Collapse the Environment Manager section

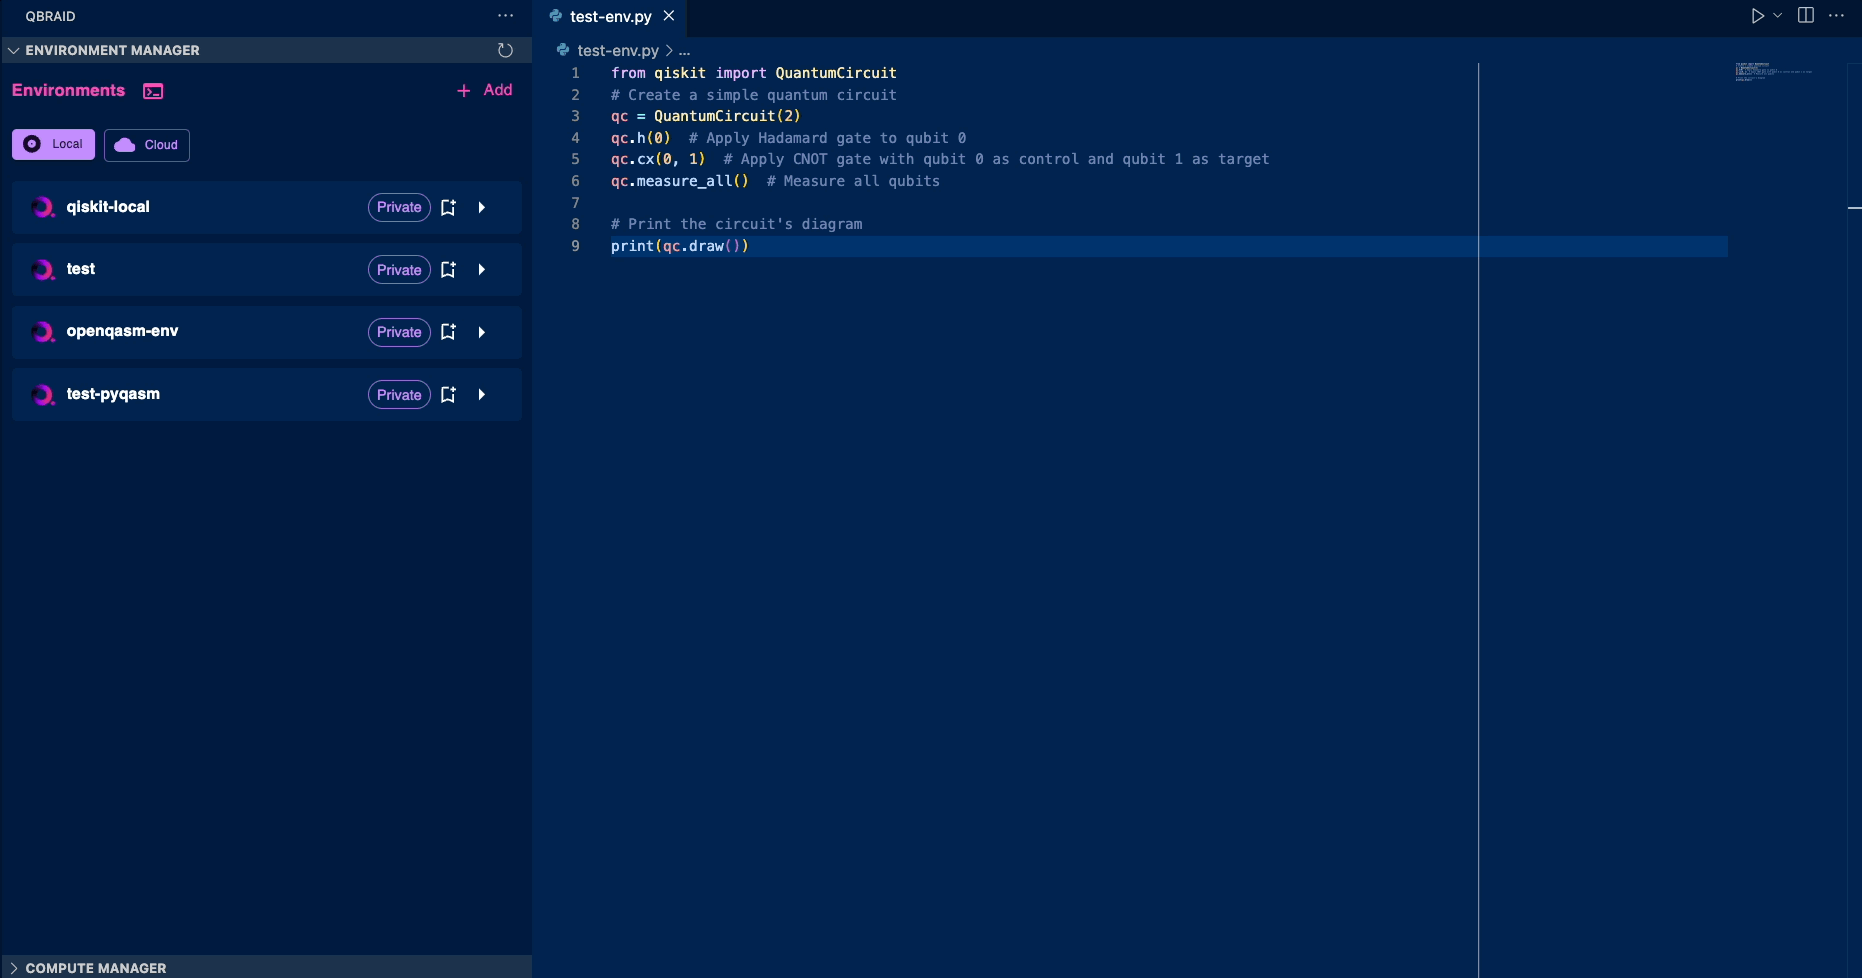(13, 50)
